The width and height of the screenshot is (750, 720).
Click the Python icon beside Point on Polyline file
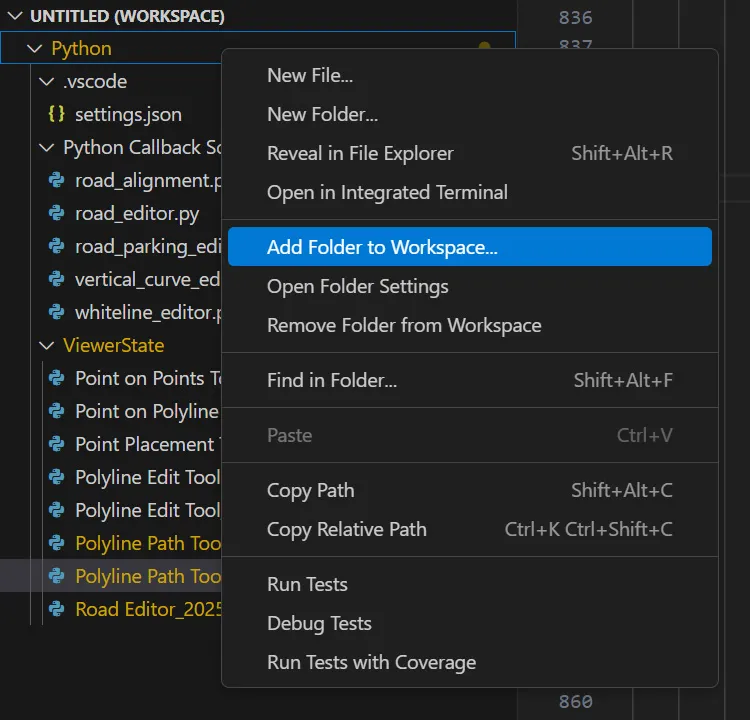click(56, 411)
